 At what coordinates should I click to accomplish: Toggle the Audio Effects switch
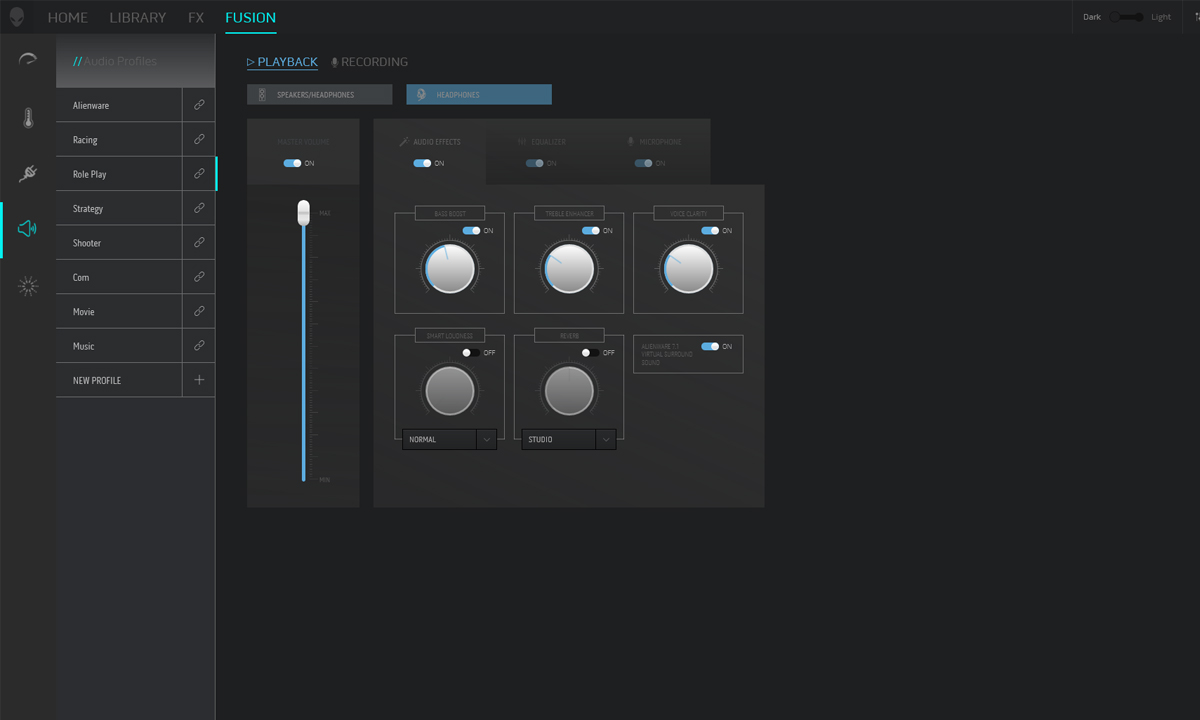pos(422,163)
